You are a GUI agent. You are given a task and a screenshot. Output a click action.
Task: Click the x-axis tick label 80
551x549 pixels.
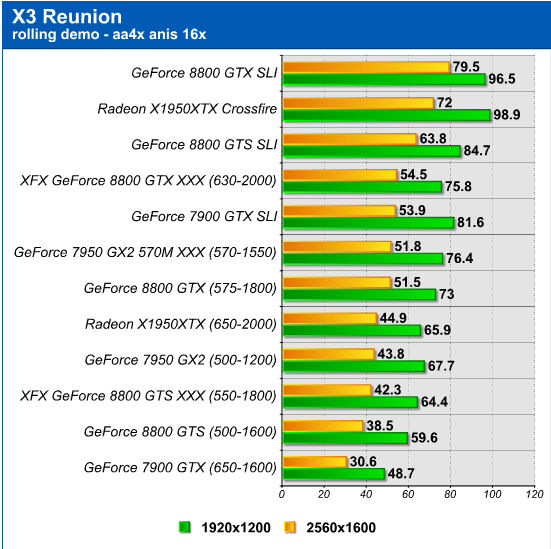pyautogui.click(x=450, y=494)
